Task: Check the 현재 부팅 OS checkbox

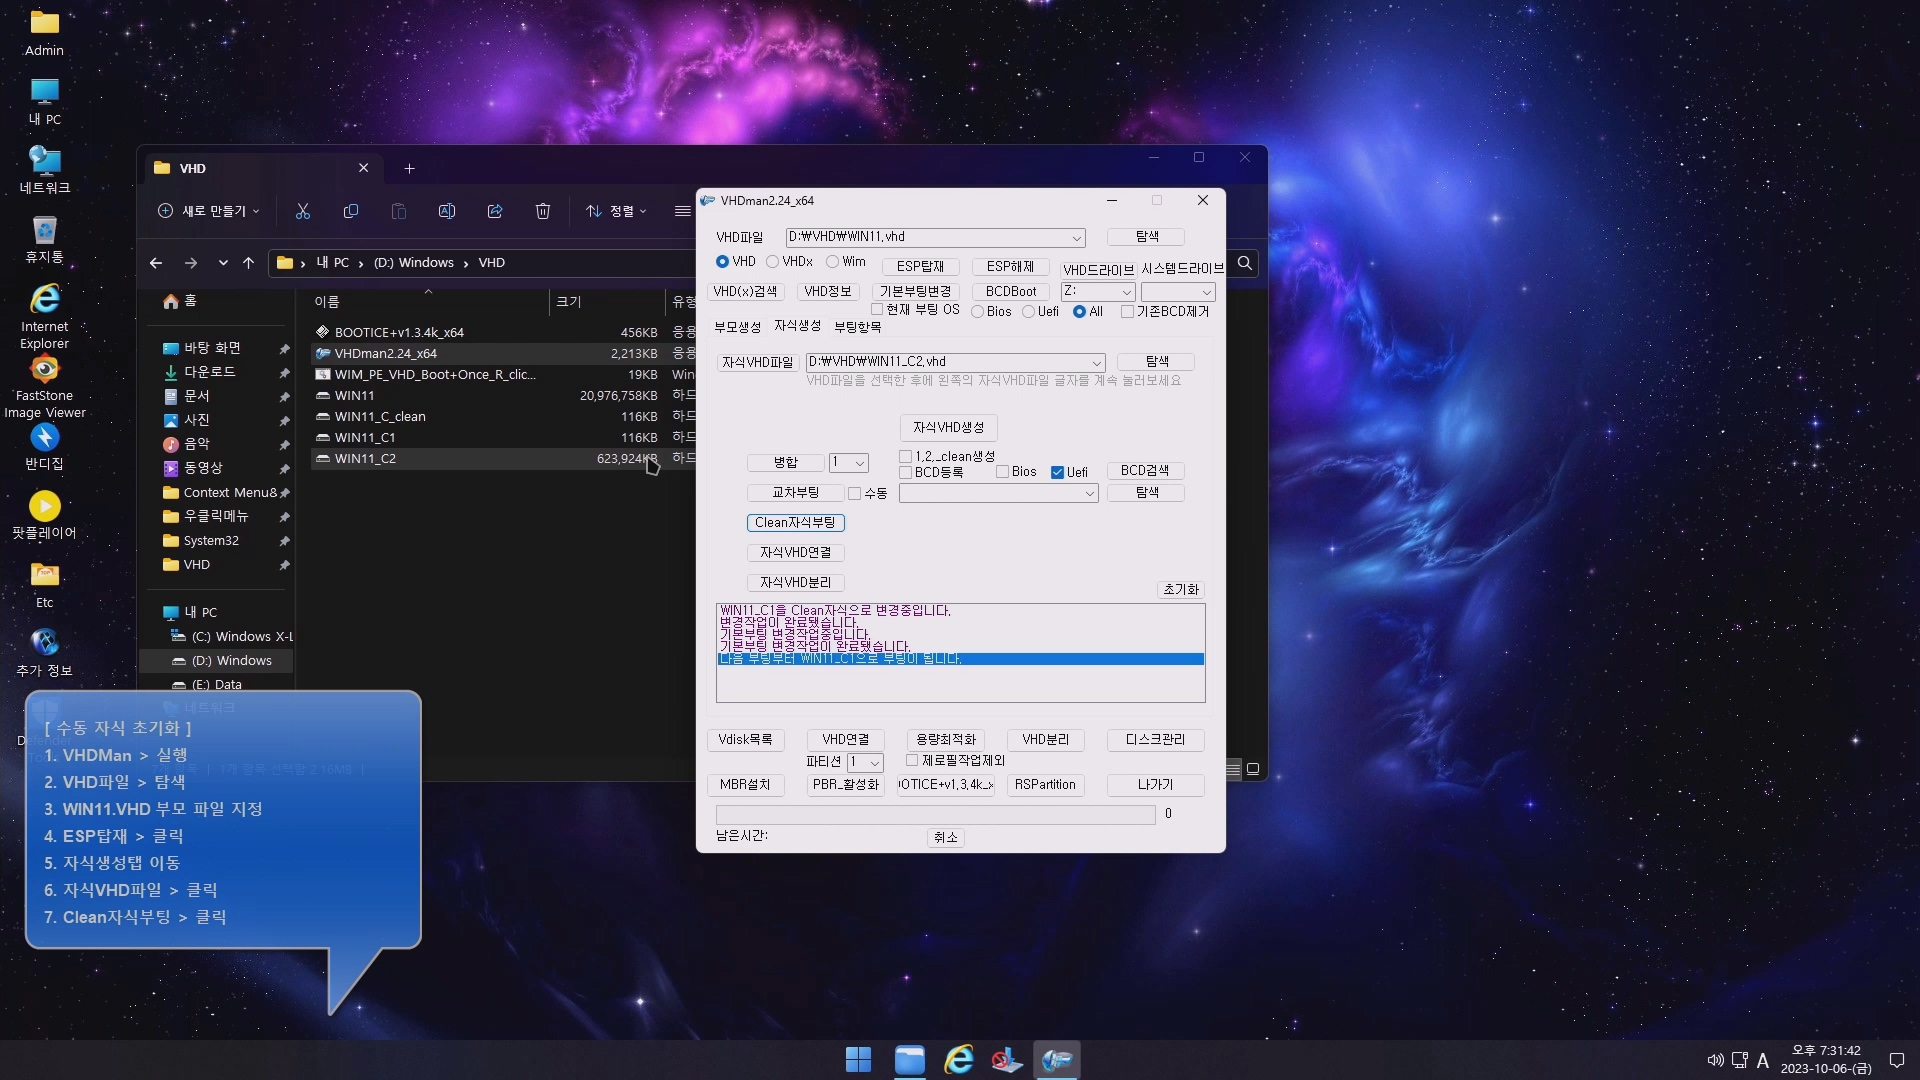Action: pyautogui.click(x=877, y=310)
